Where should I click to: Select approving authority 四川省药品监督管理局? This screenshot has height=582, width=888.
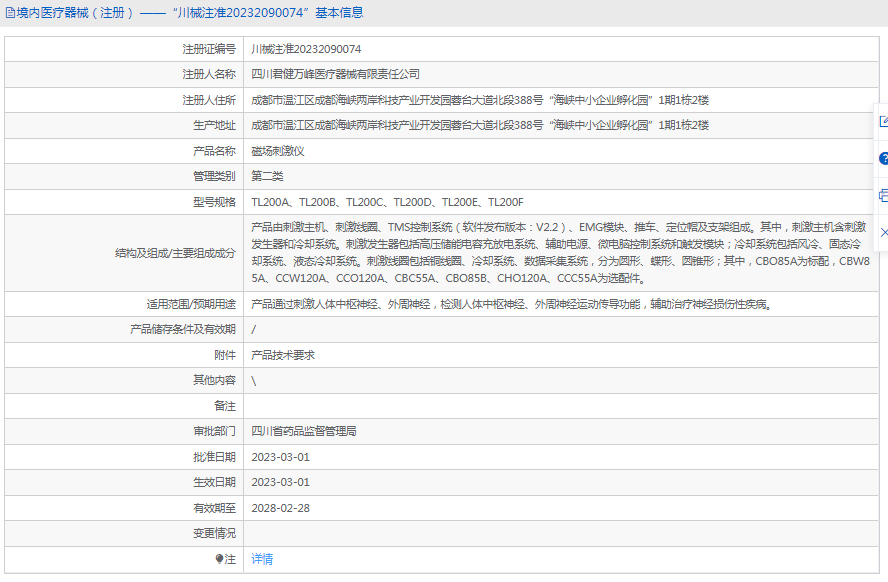[304, 431]
